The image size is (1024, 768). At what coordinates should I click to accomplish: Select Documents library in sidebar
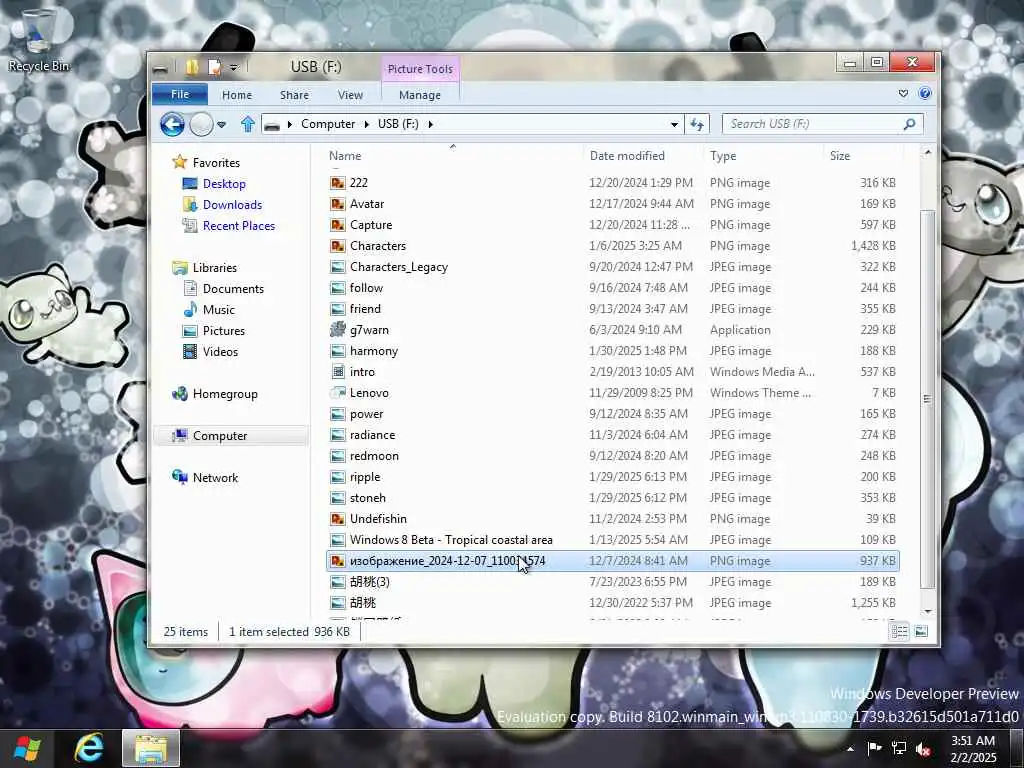coord(233,289)
